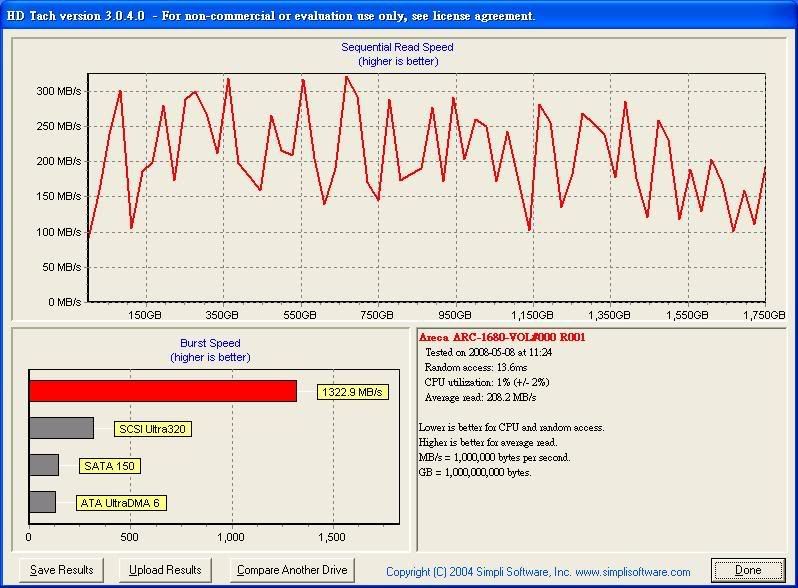Select the 100 MB/s axis label
The height and width of the screenshot is (588, 798).
click(59, 232)
